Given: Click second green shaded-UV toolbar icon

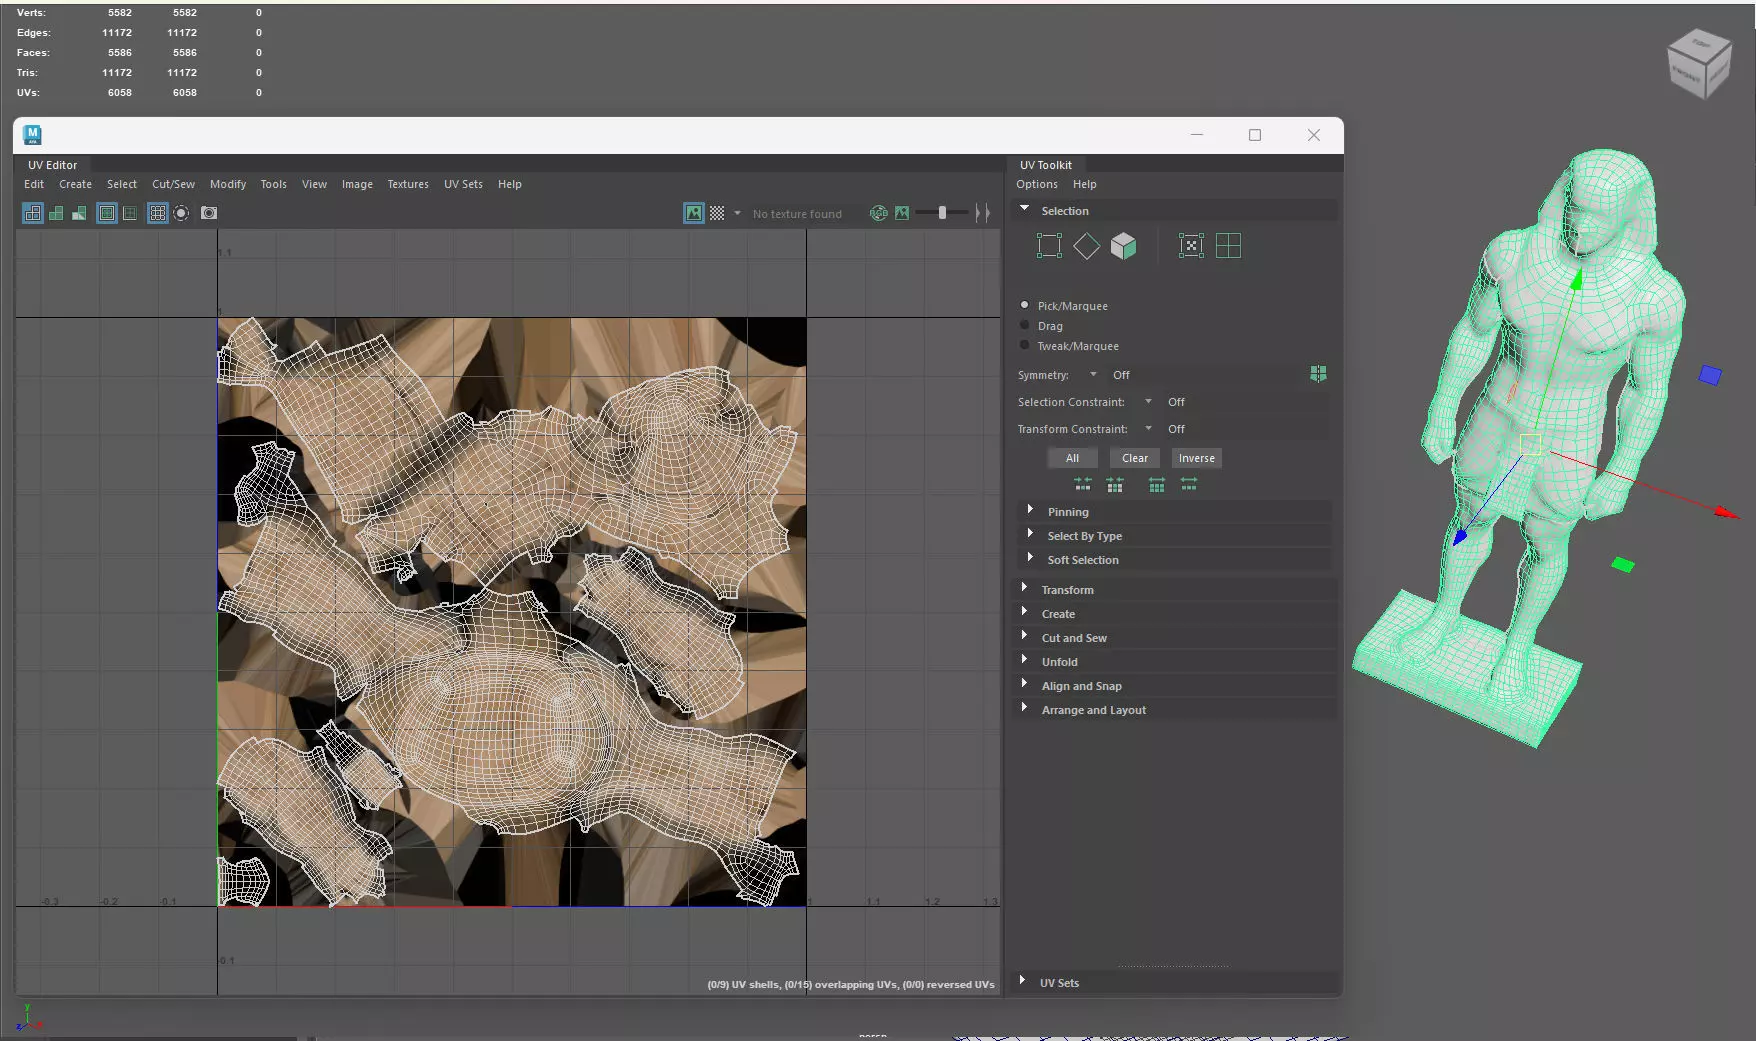Looking at the screenshot, I should pyautogui.click(x=56, y=213).
